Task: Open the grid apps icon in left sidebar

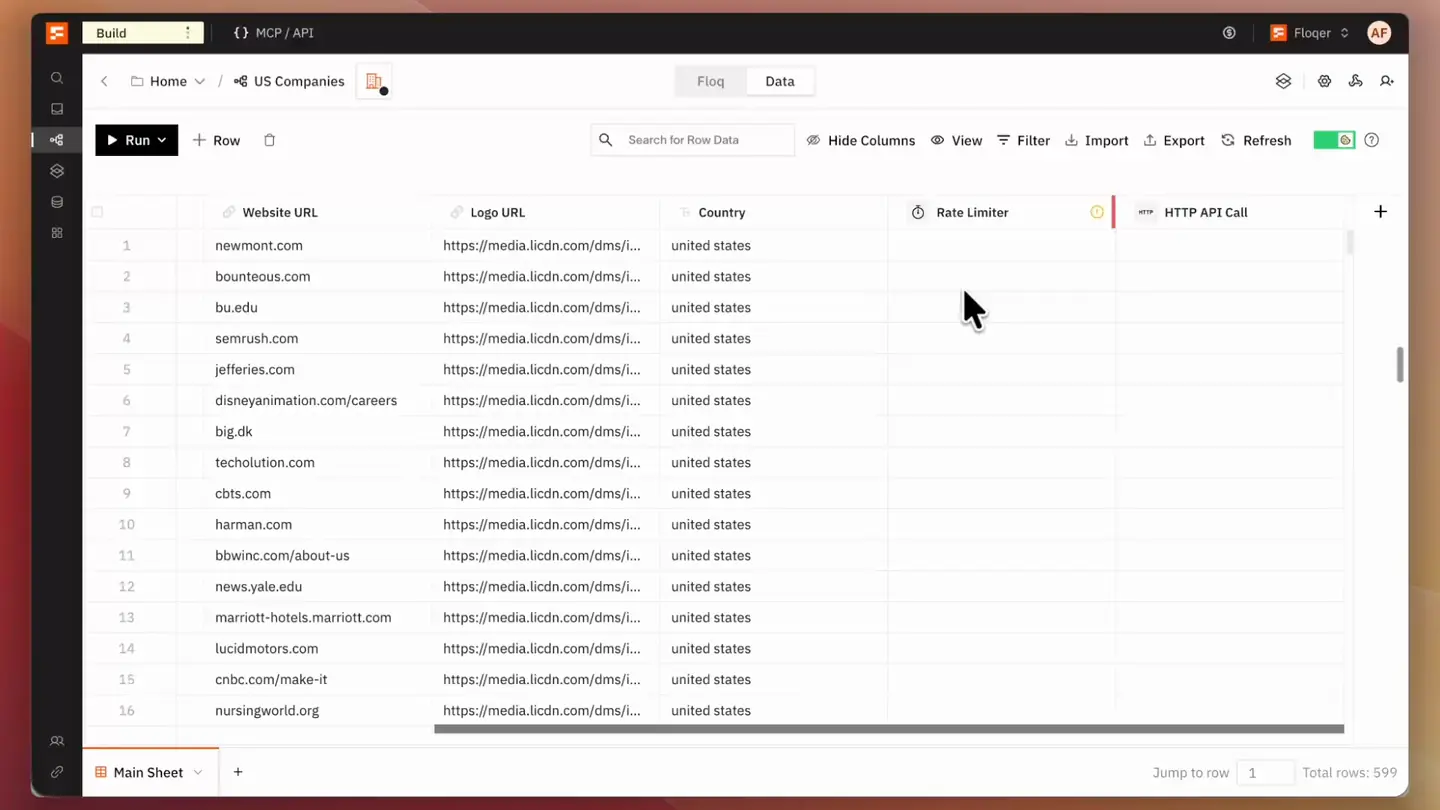Action: point(57,233)
